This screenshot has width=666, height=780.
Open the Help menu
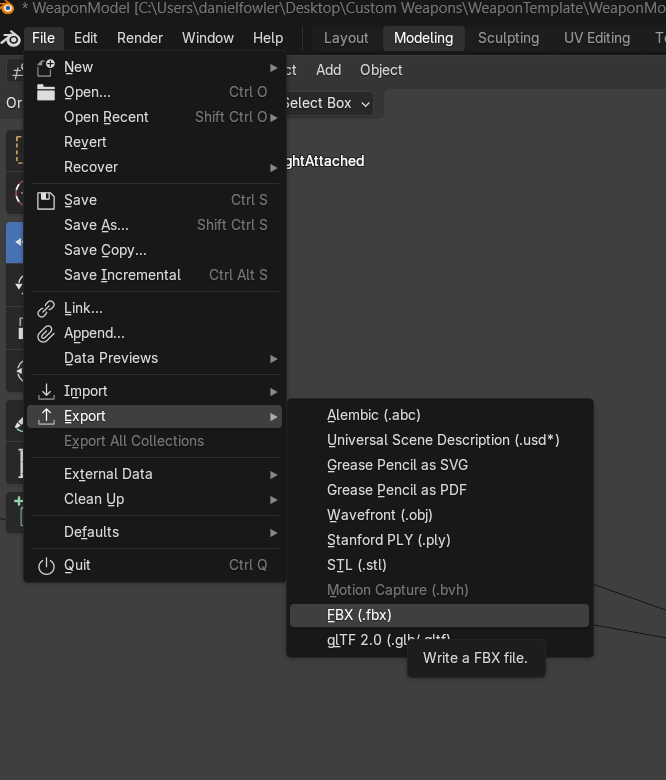tap(268, 38)
